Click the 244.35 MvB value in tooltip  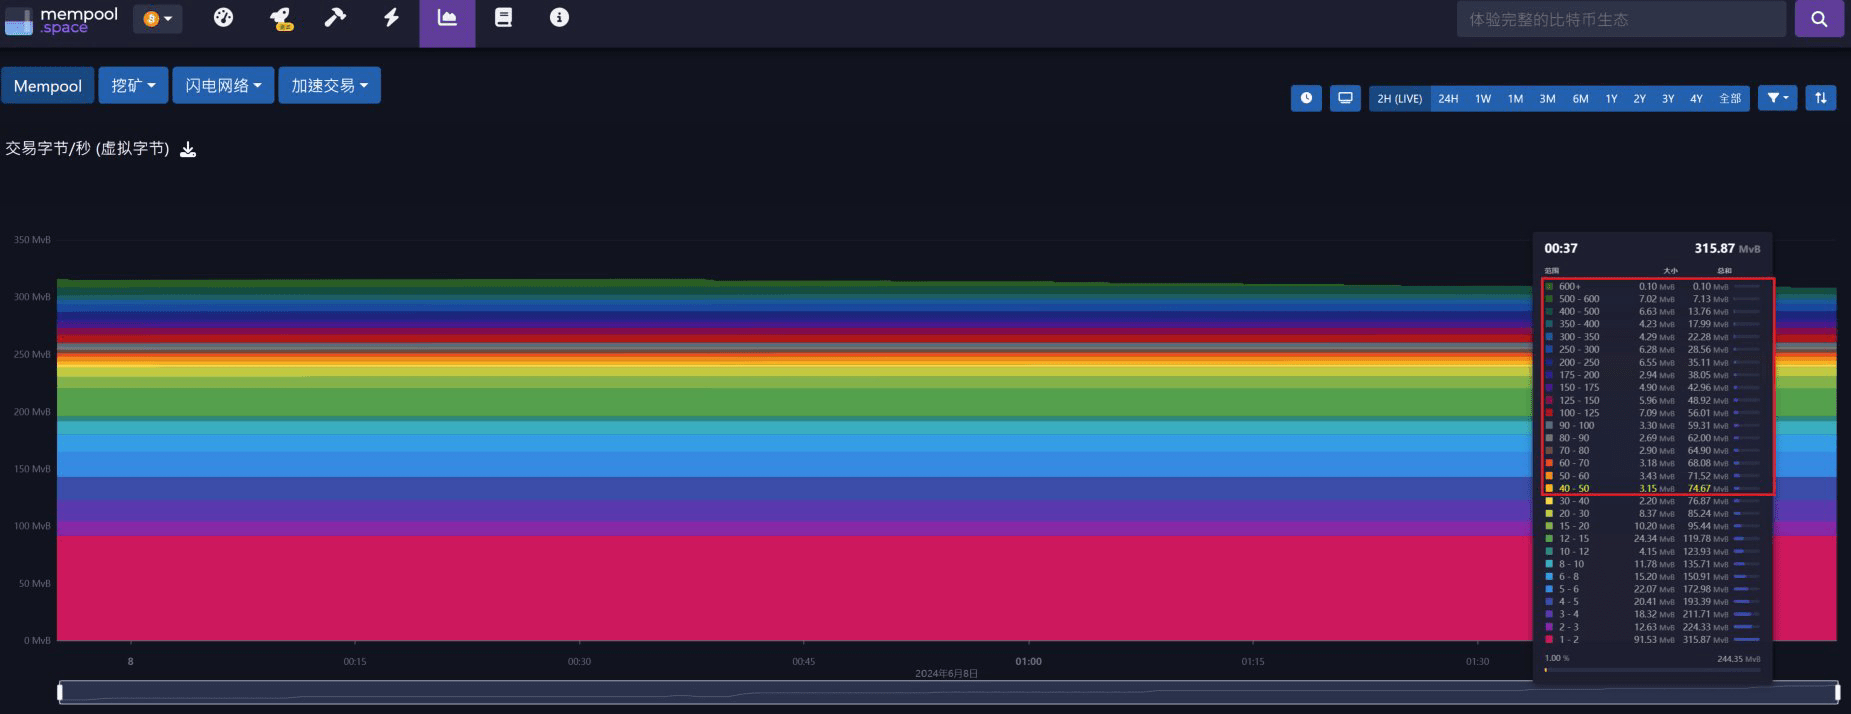point(1738,659)
